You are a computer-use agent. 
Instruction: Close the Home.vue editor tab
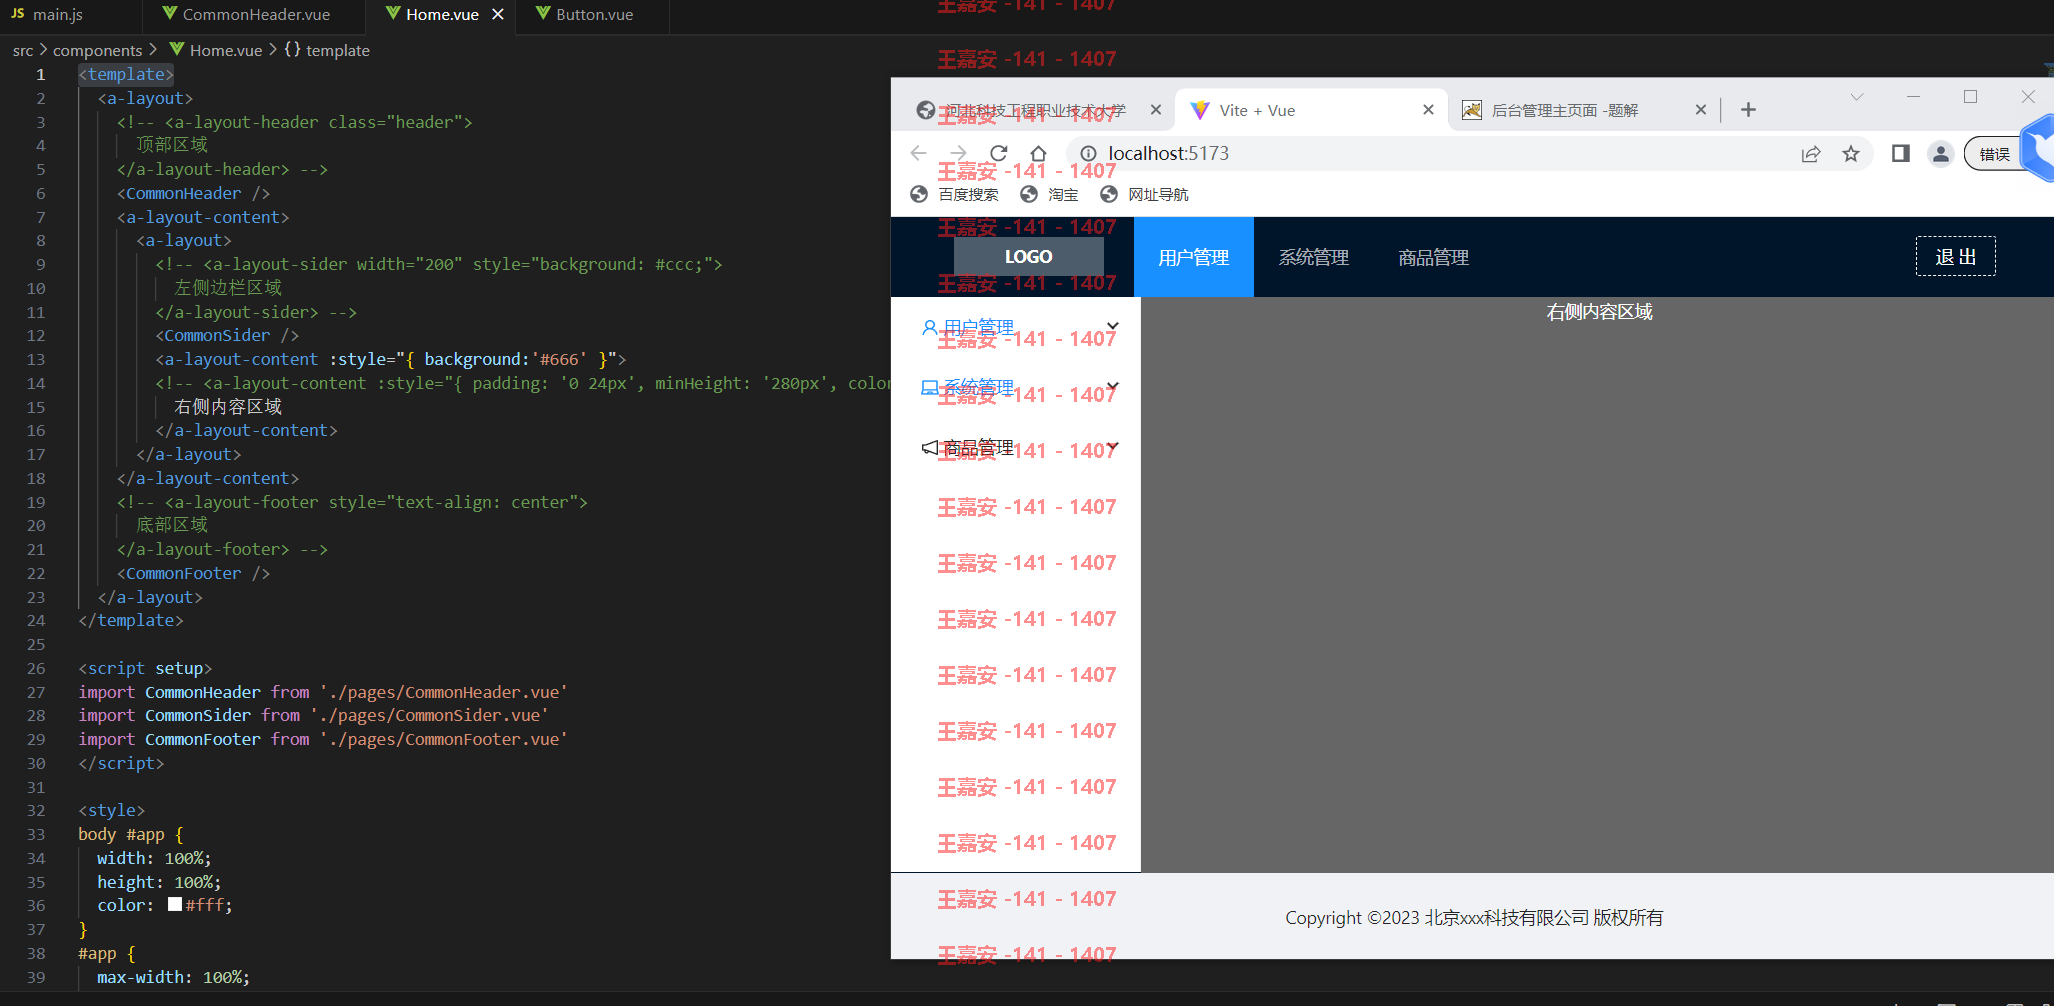[498, 14]
